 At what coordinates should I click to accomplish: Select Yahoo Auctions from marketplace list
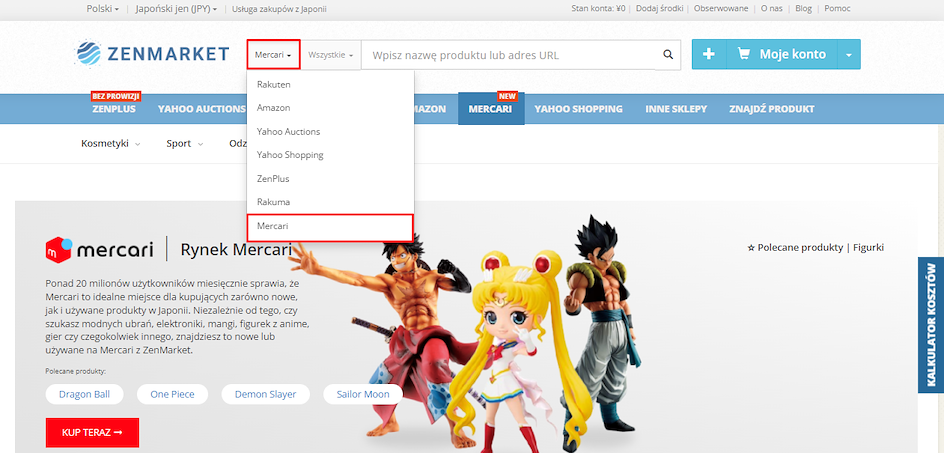[x=330, y=131]
